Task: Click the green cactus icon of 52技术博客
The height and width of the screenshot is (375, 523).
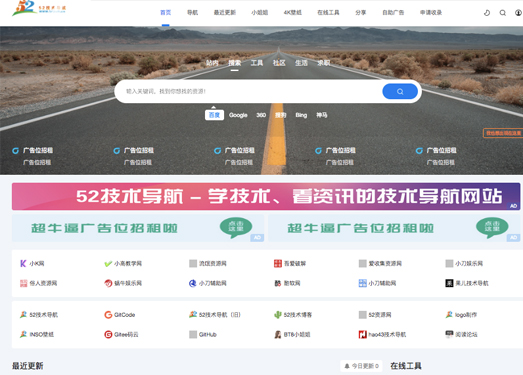Action: pyautogui.click(x=278, y=315)
